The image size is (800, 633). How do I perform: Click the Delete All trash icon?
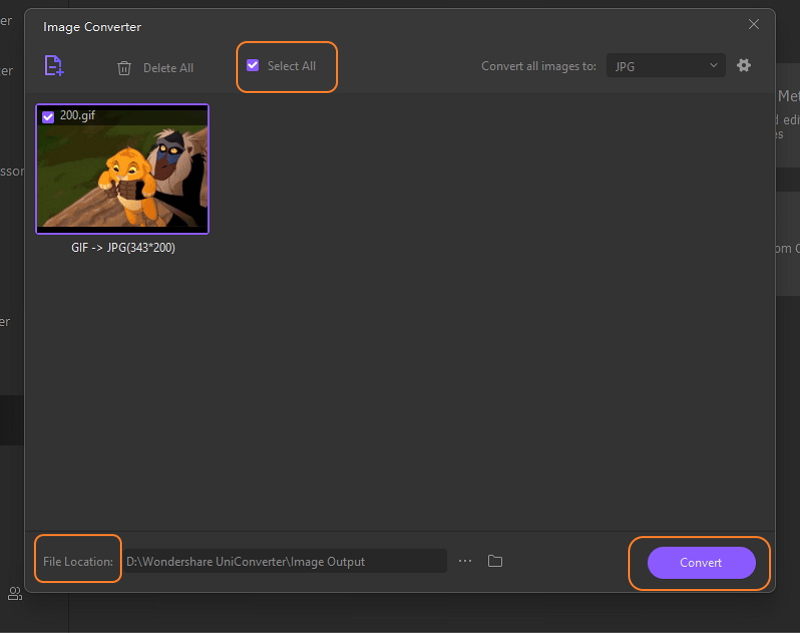(x=124, y=68)
